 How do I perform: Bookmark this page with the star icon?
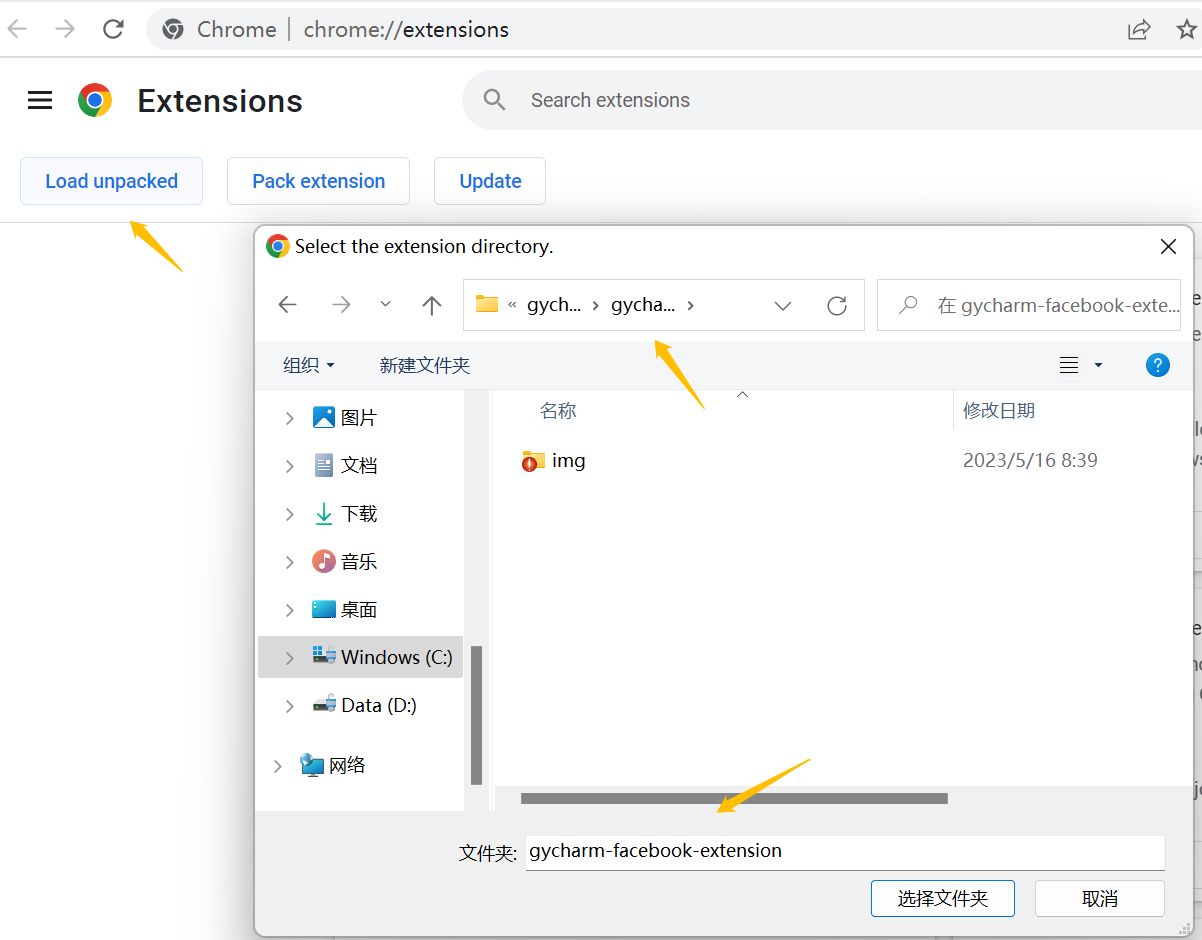point(1187,29)
